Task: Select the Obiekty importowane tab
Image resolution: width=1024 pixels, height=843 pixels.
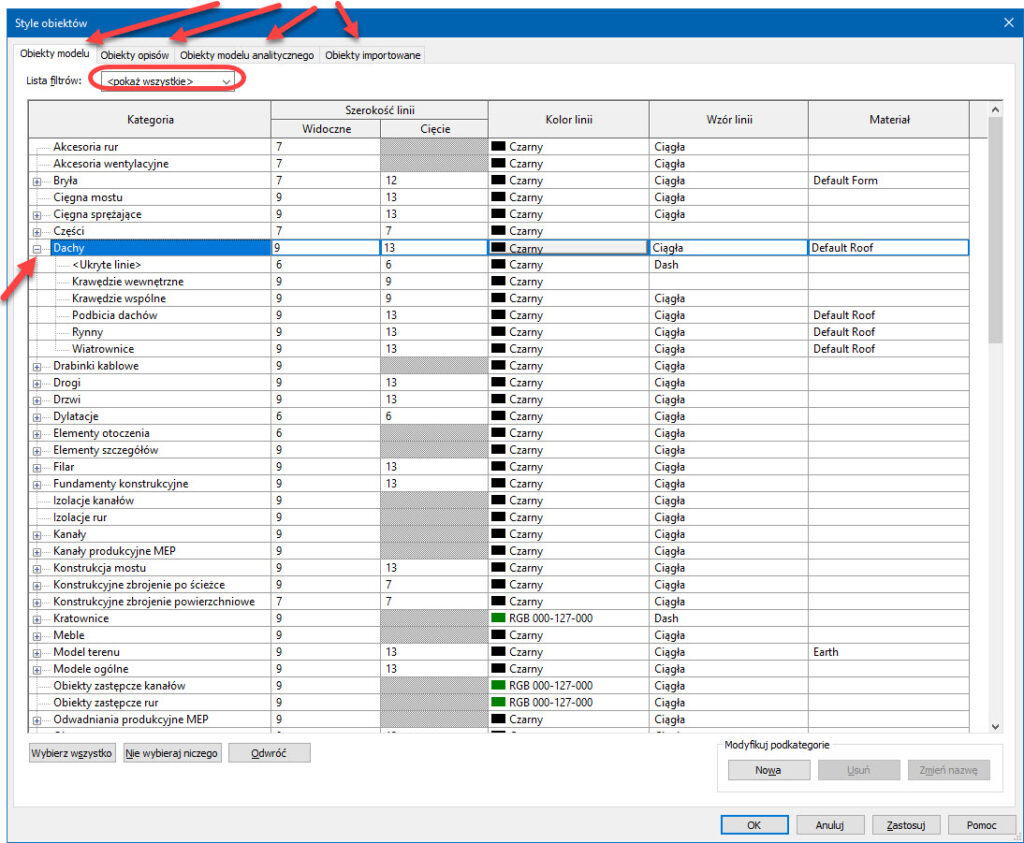Action: tap(372, 55)
